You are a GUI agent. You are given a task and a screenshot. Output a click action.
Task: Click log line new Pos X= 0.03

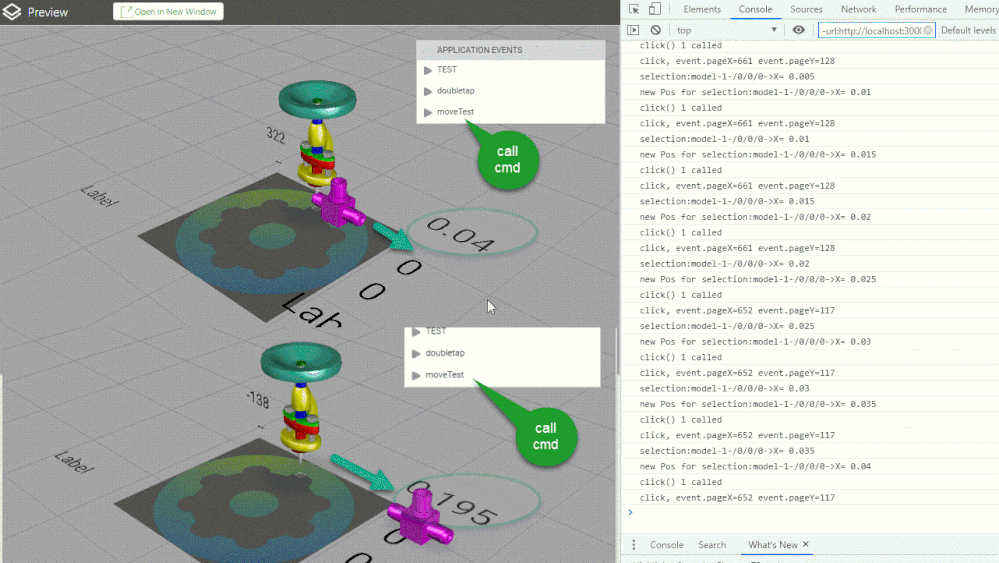pos(755,341)
